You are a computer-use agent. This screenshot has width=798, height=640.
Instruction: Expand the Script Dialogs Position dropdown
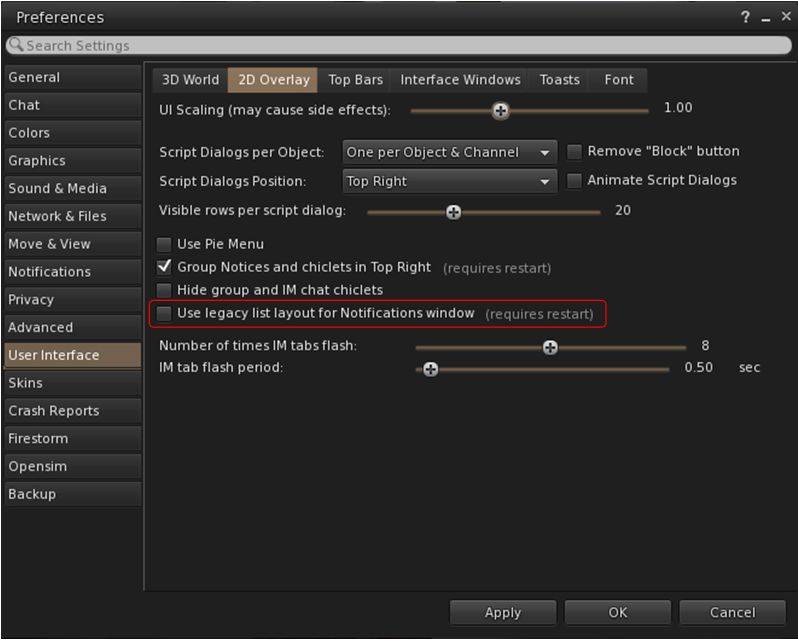449,181
